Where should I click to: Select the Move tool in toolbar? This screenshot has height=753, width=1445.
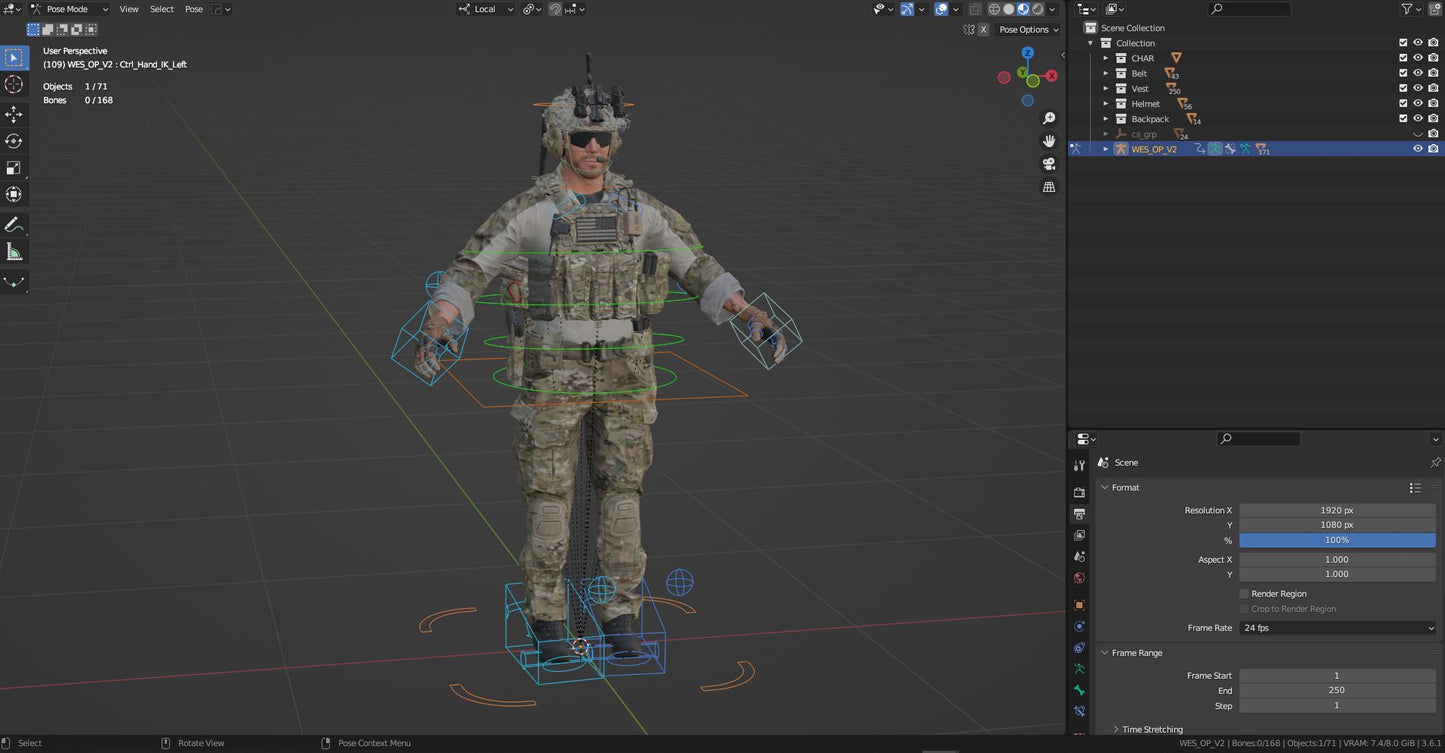coord(14,114)
